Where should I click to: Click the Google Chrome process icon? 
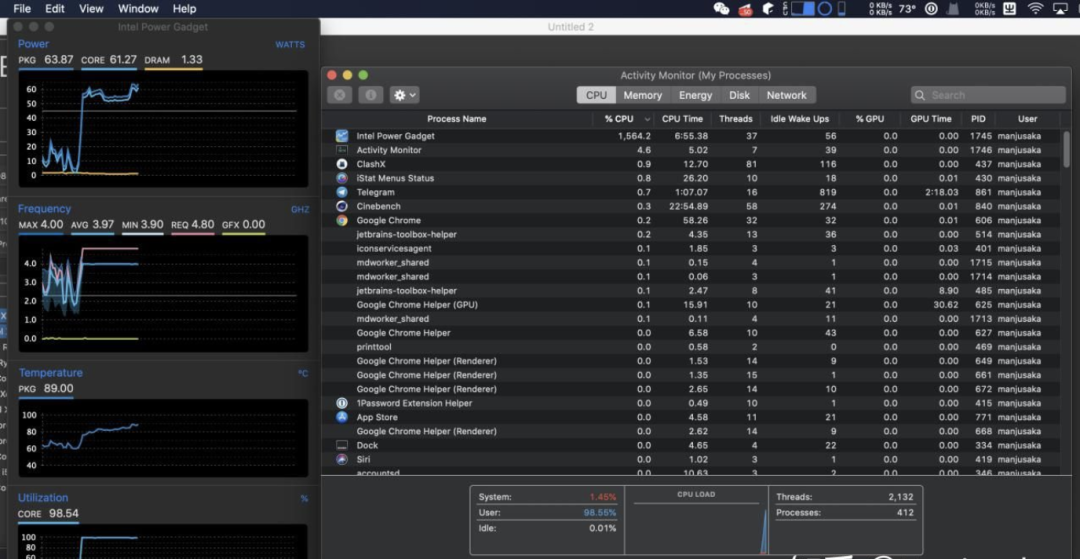(x=342, y=220)
